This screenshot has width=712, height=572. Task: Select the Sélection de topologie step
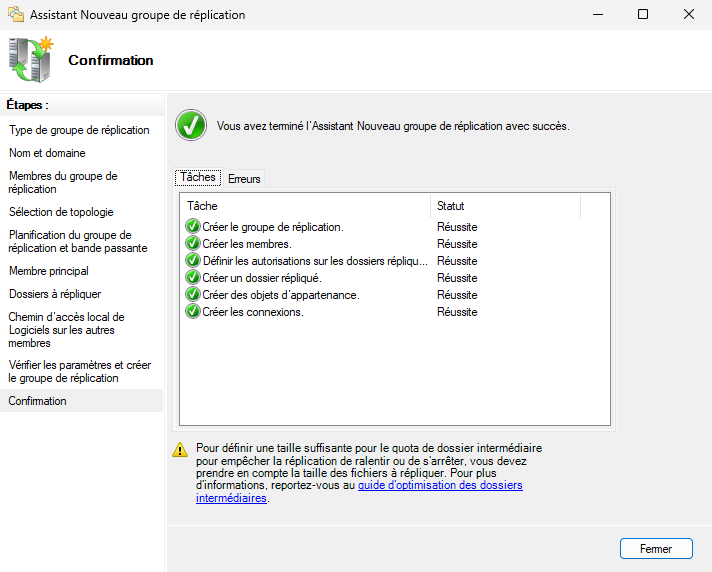61,212
